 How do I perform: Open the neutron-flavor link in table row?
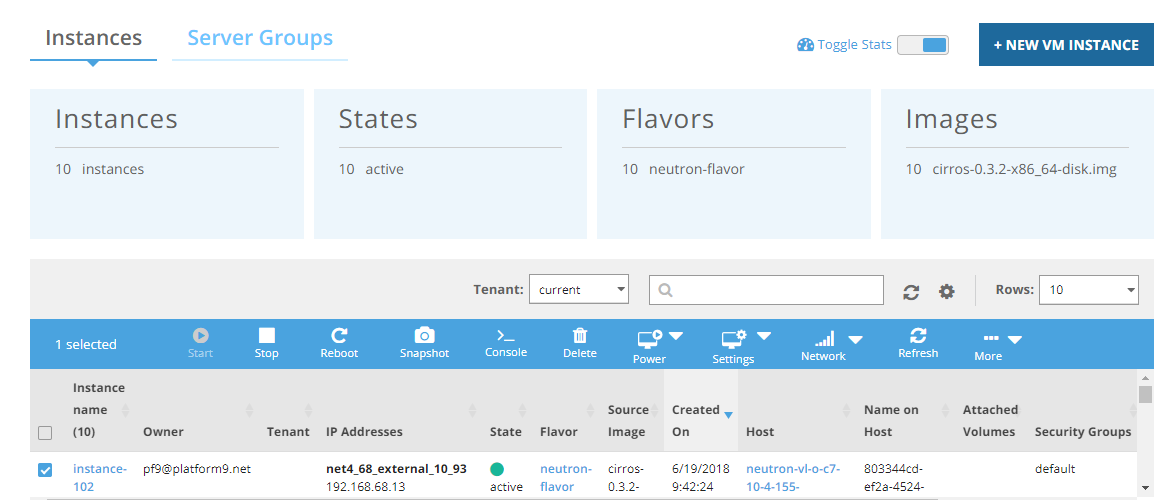pos(566,478)
